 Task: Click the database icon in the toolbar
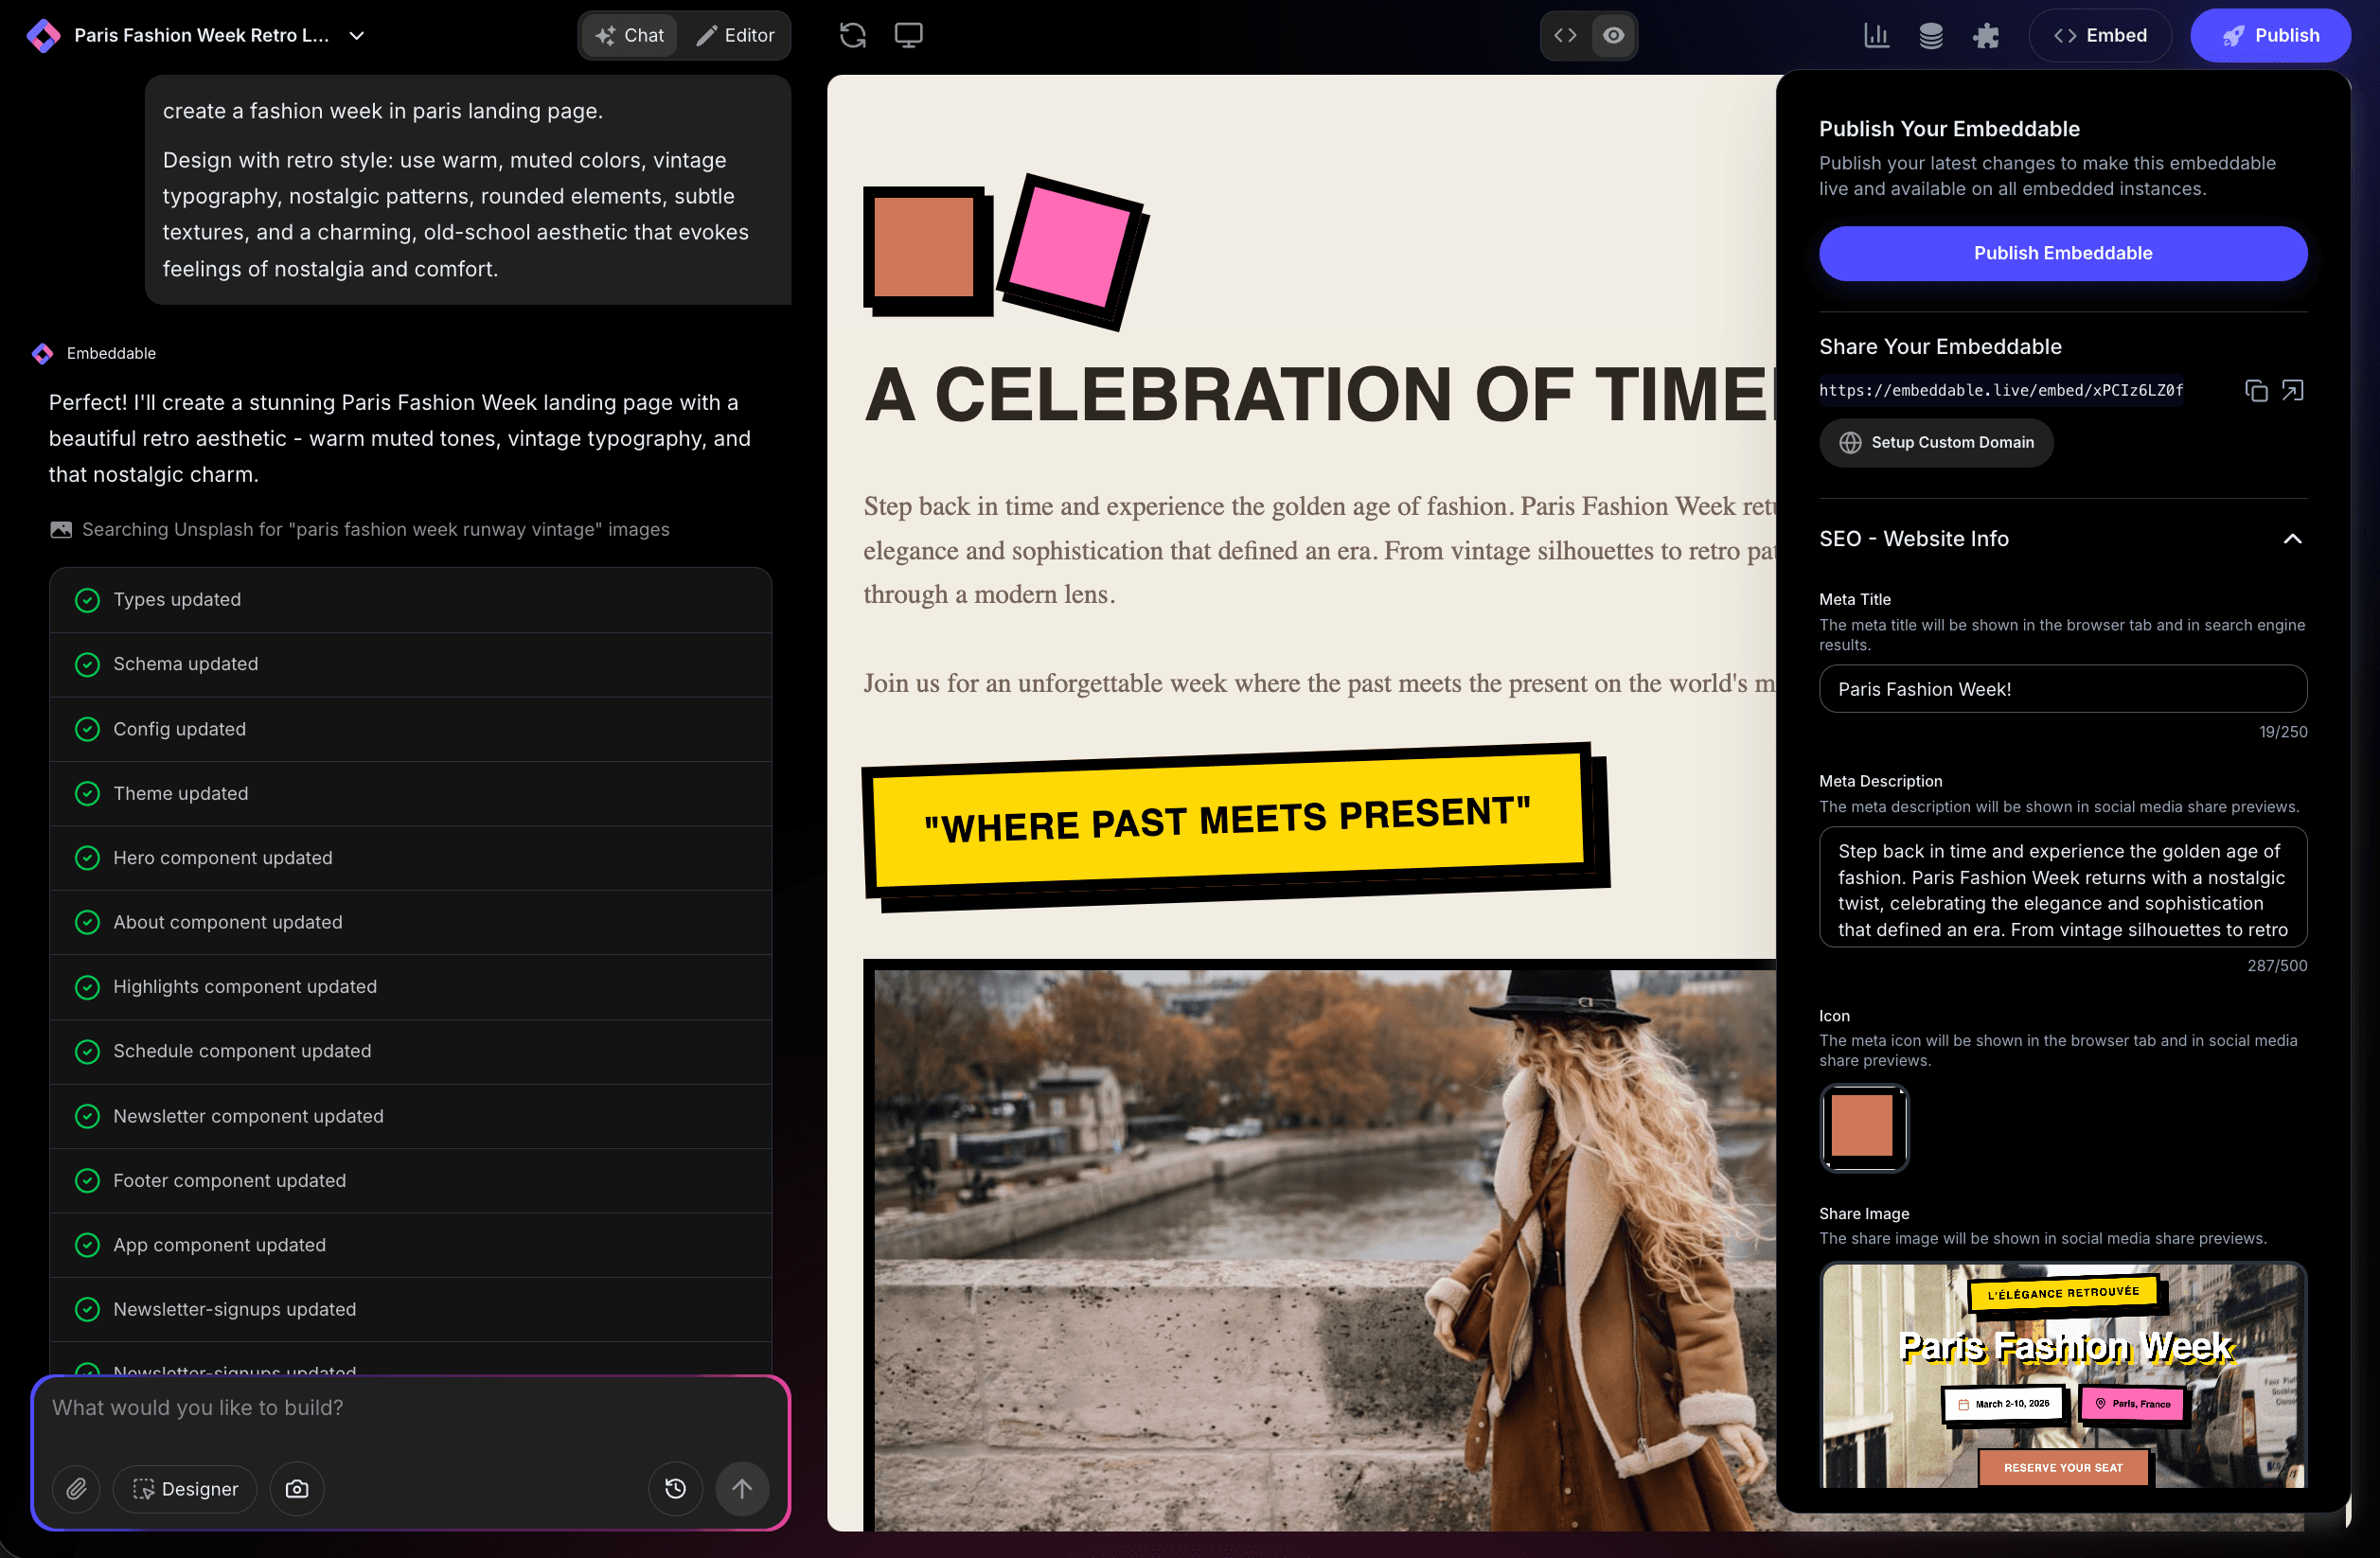pos(1931,35)
